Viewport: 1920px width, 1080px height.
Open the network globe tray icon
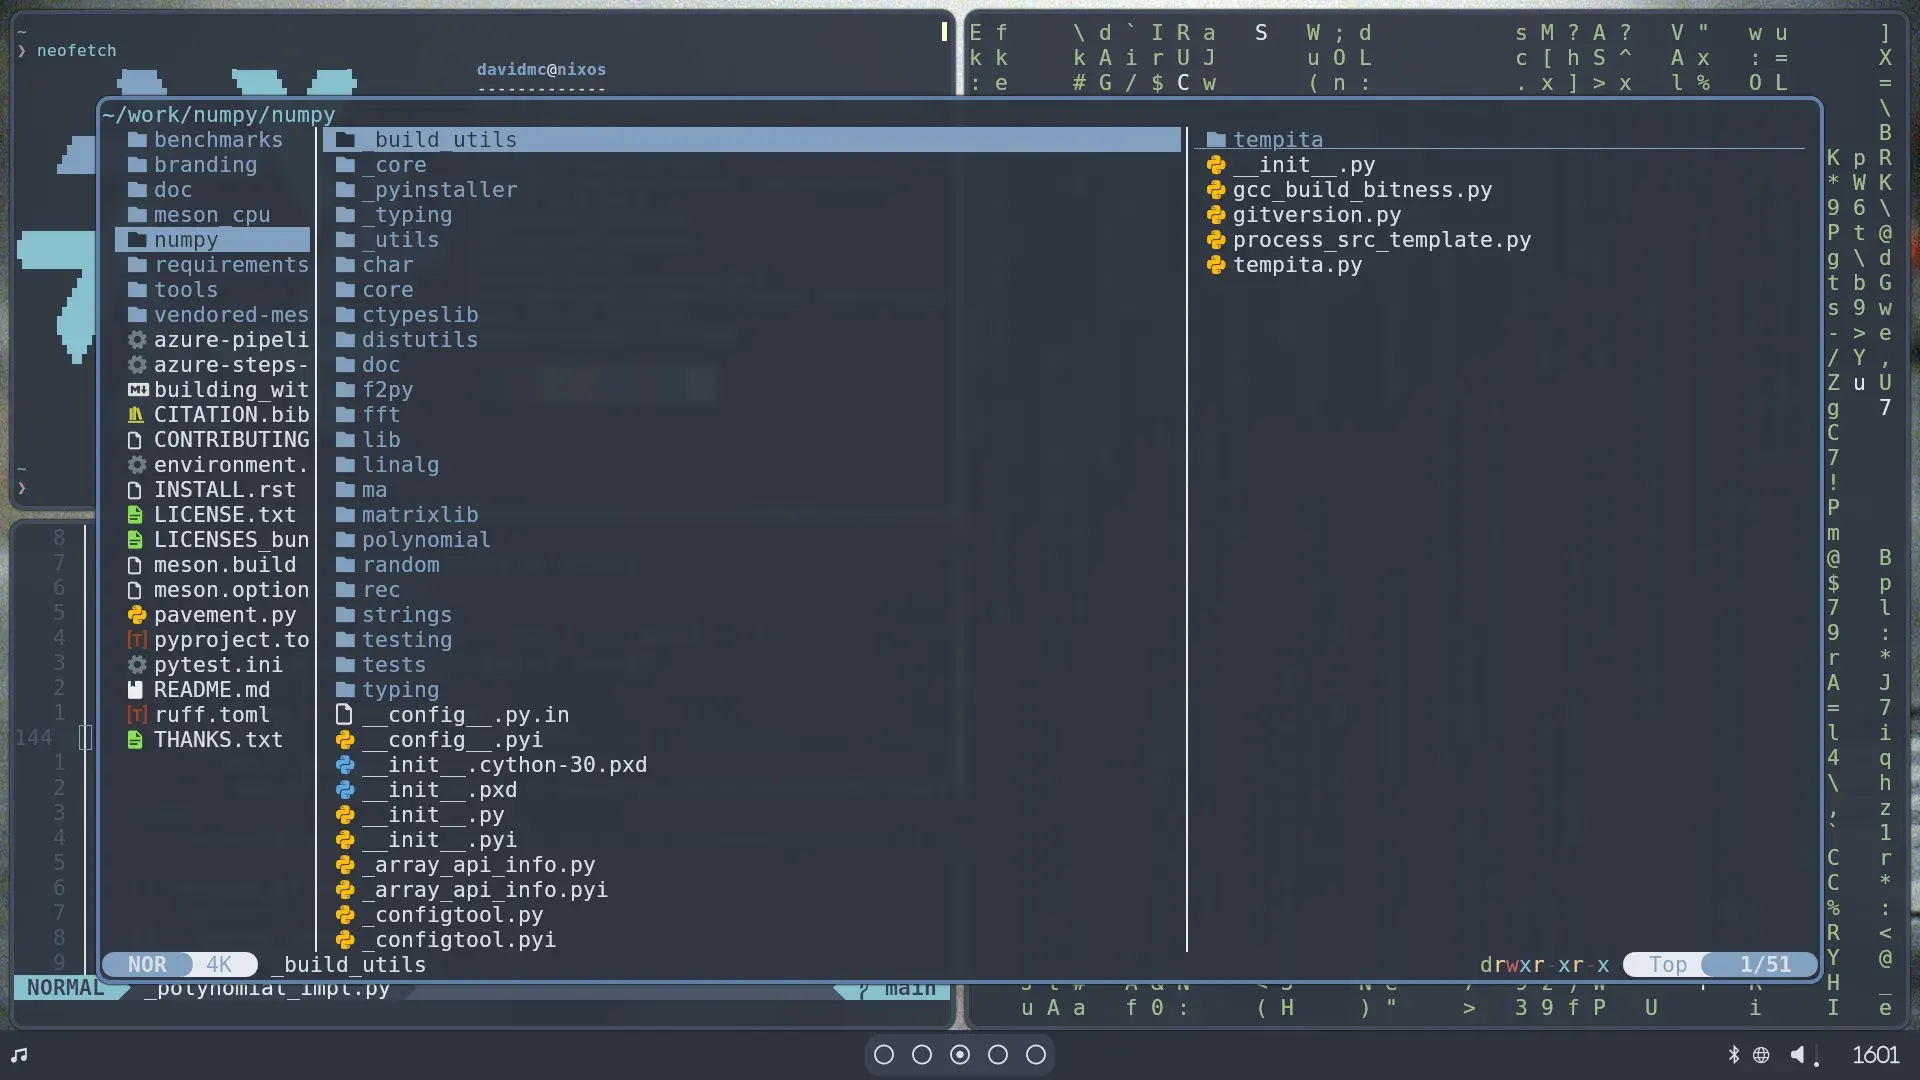click(1761, 1055)
